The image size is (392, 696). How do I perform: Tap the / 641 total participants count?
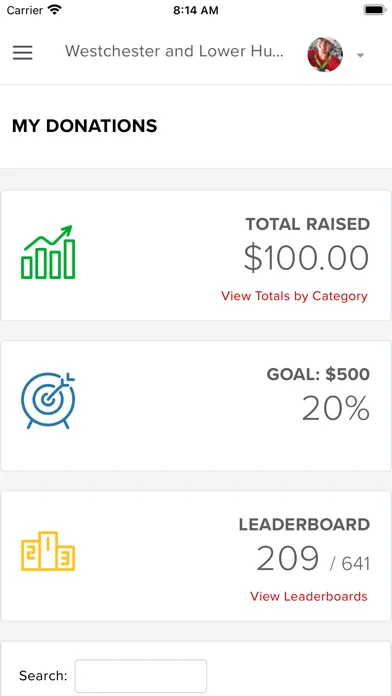pos(350,564)
